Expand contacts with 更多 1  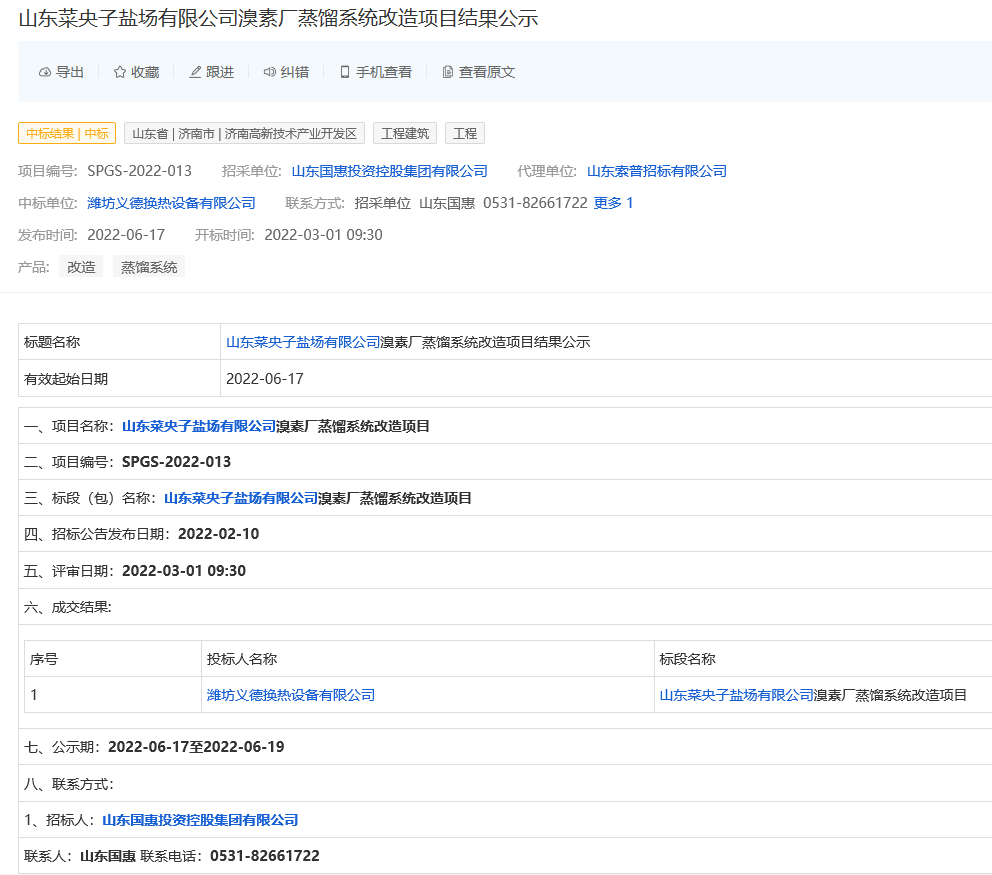614,203
